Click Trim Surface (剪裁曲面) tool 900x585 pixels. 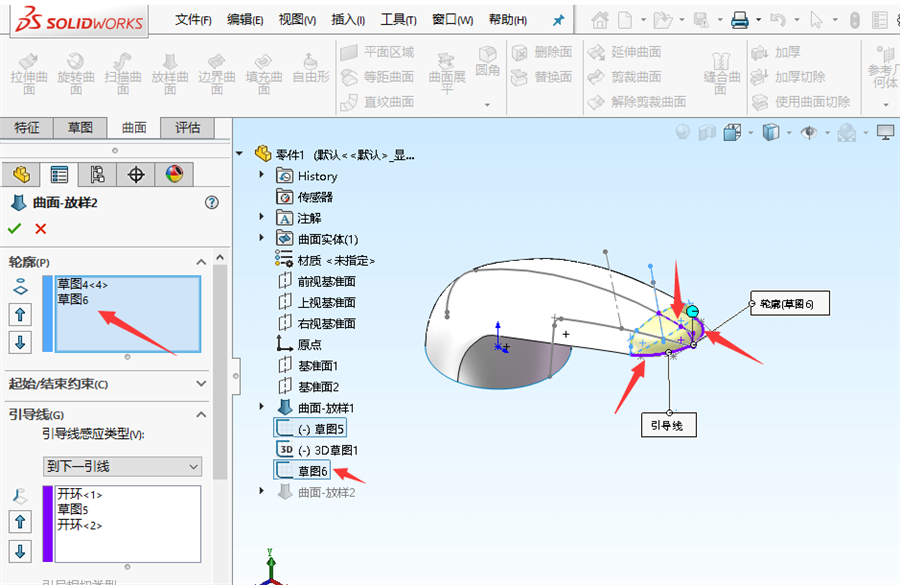point(624,77)
